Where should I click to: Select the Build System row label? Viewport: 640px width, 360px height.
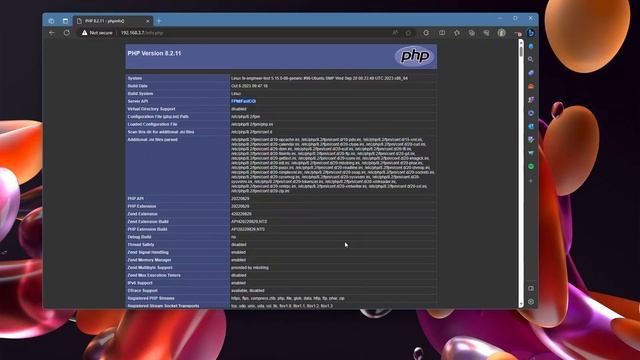click(140, 94)
